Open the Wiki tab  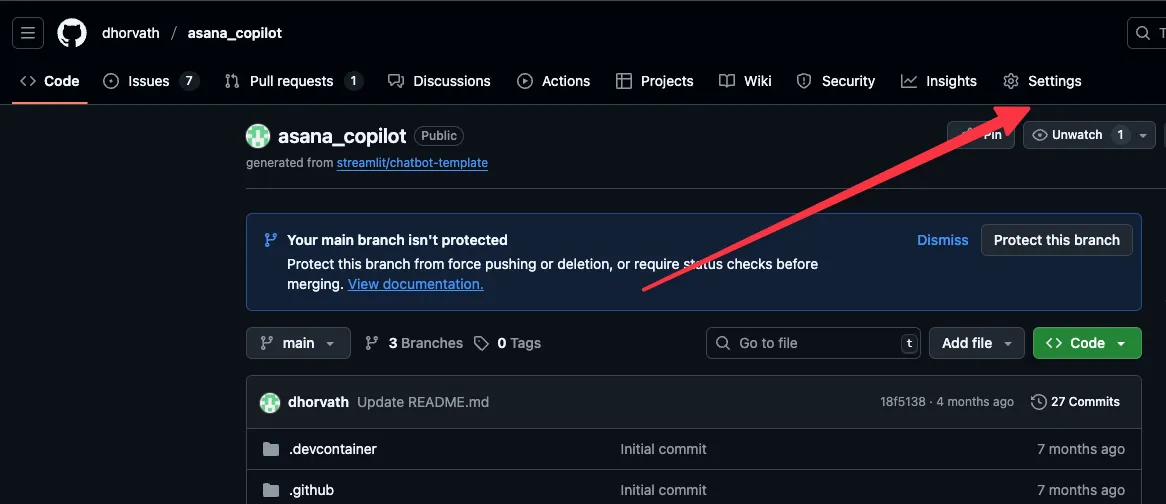click(745, 81)
